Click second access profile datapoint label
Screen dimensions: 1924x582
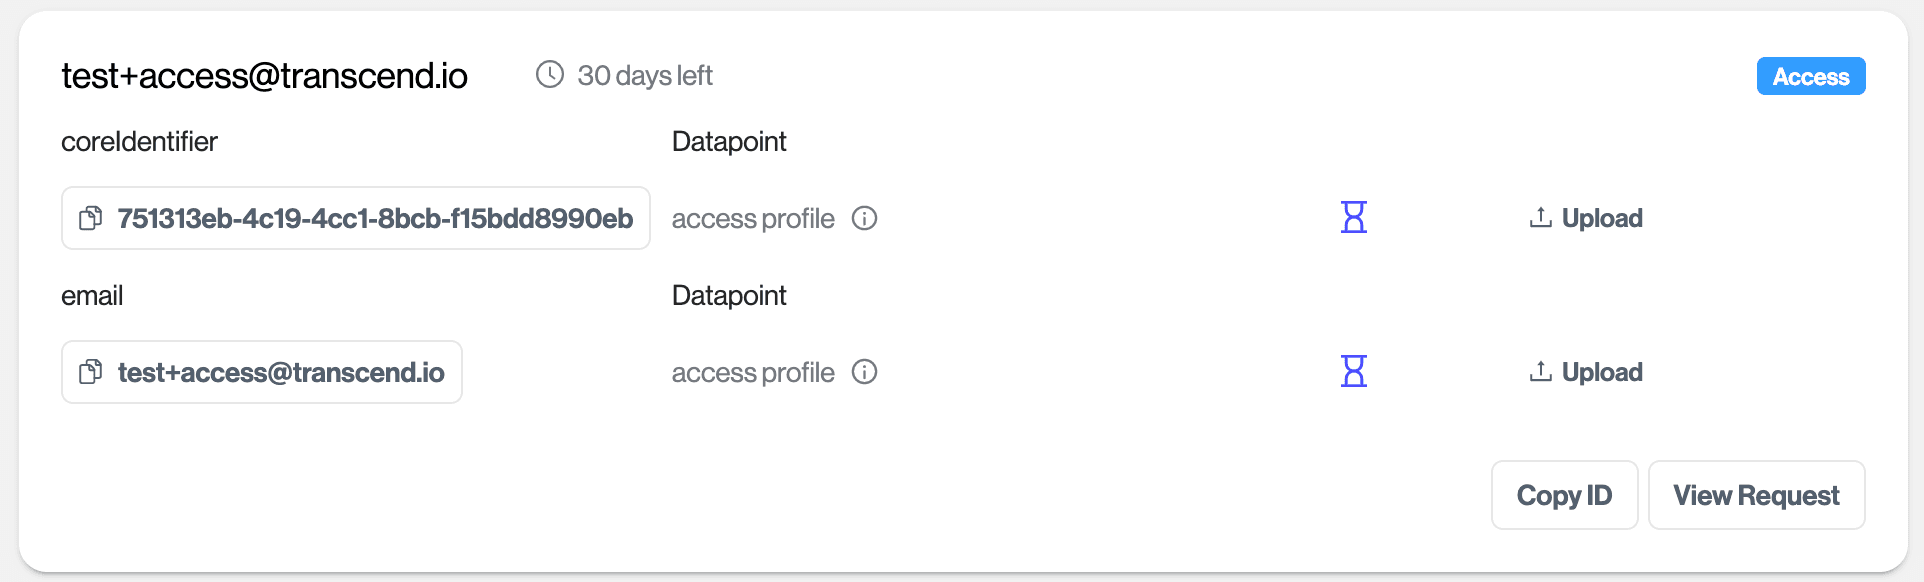tap(752, 373)
